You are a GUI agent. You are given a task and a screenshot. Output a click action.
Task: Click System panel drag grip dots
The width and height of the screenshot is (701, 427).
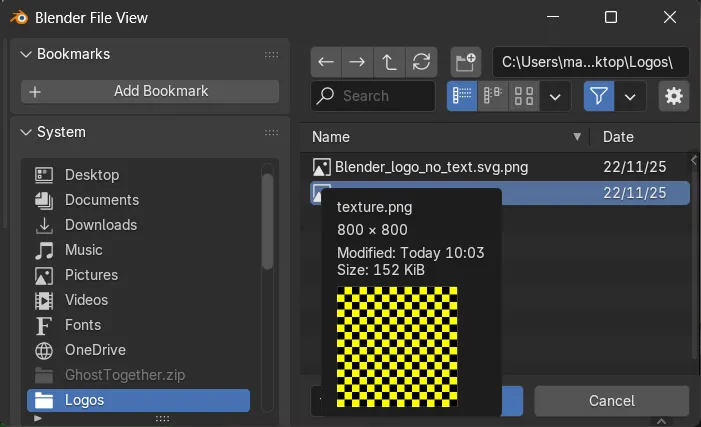[271, 133]
